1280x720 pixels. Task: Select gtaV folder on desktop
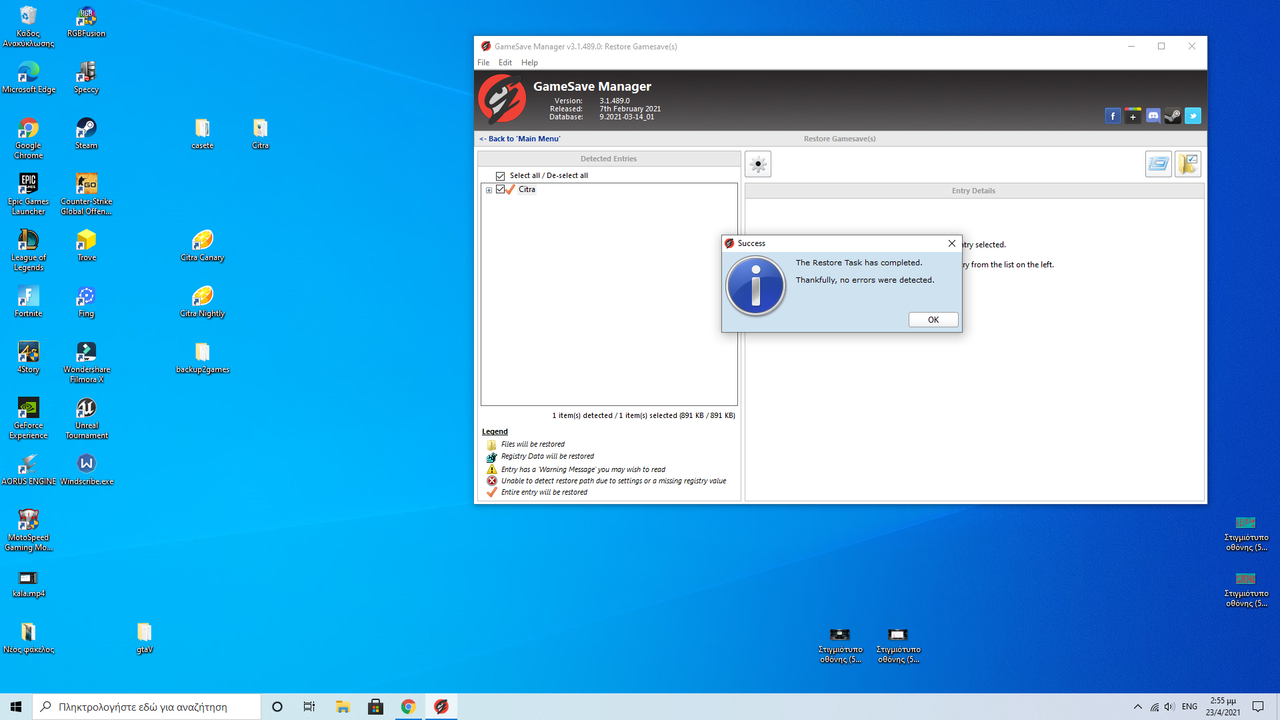tap(144, 638)
